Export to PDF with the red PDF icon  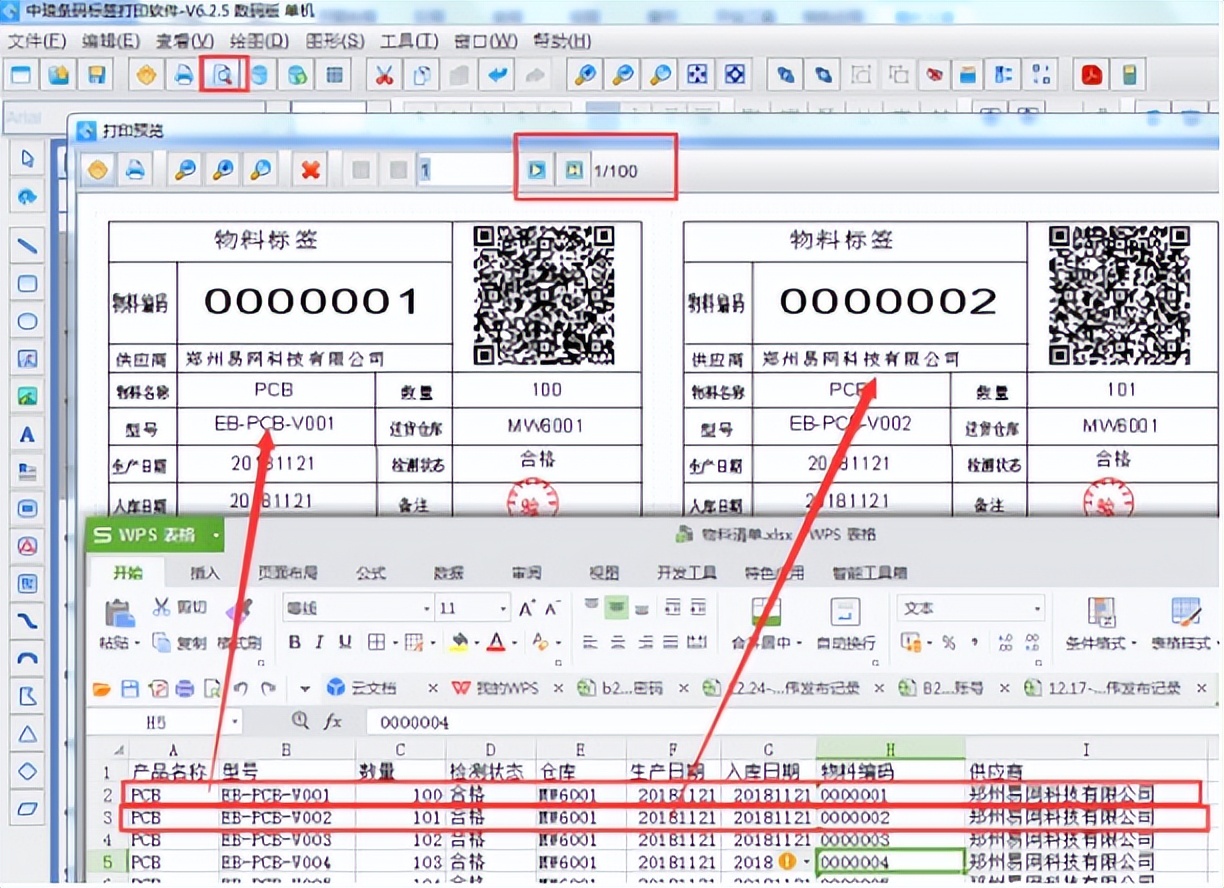tap(1092, 75)
